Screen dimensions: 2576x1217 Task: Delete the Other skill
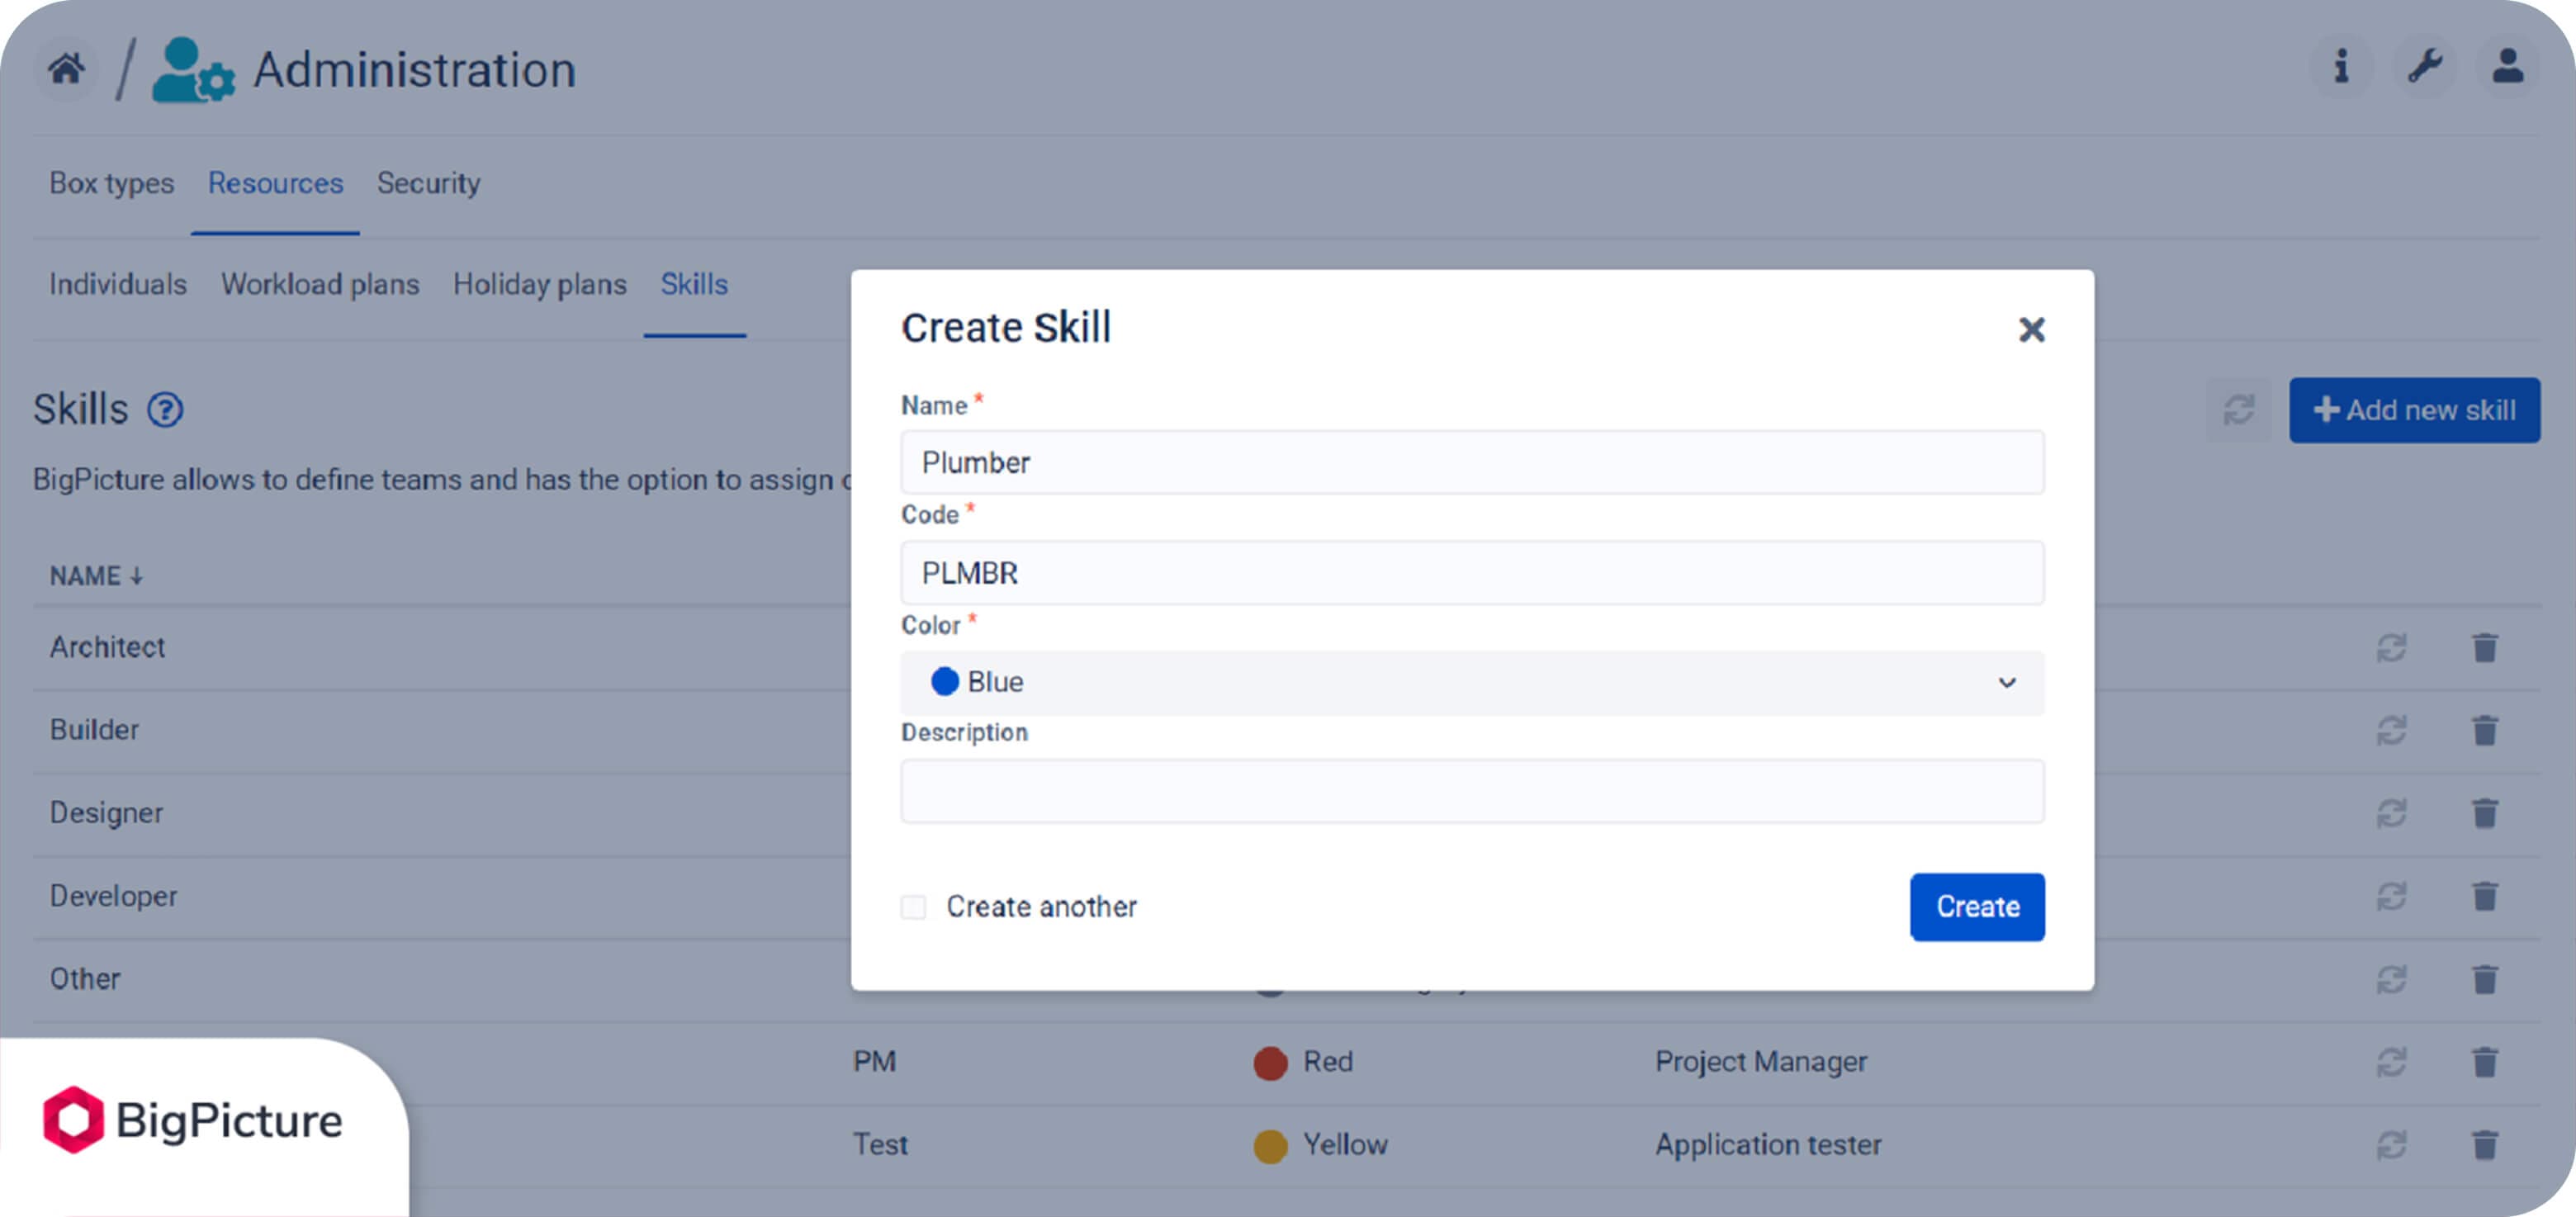pyautogui.click(x=2485, y=980)
